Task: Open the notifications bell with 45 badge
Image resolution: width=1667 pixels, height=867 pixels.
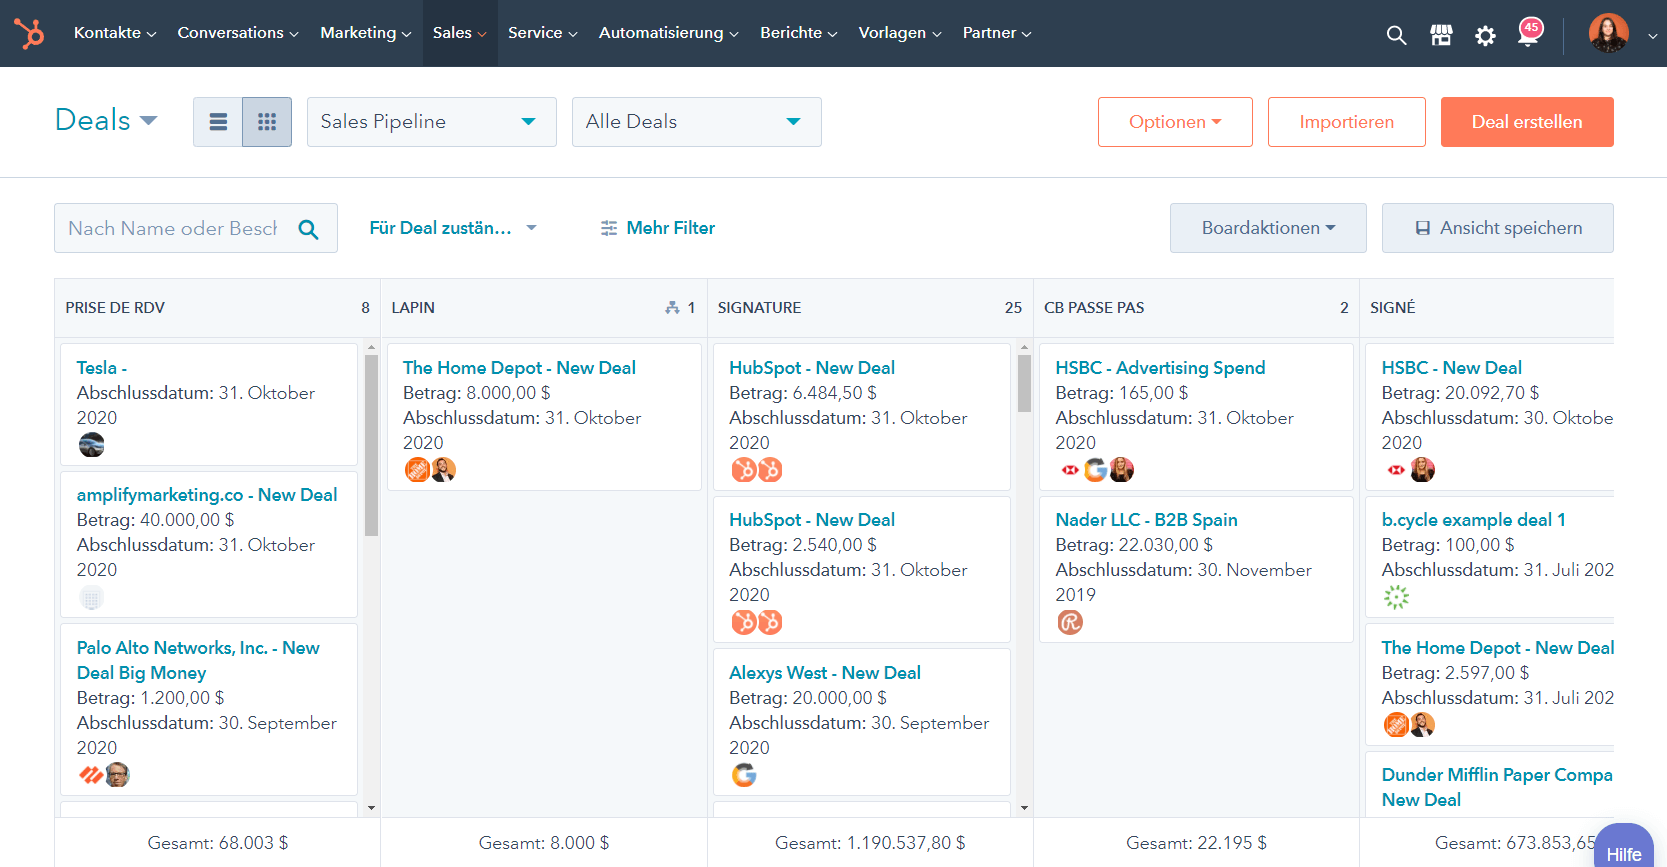Action: click(x=1528, y=34)
